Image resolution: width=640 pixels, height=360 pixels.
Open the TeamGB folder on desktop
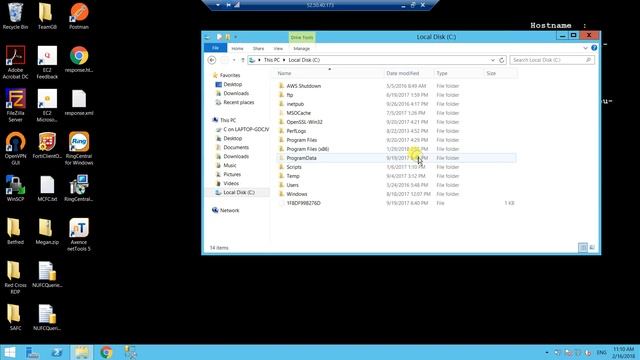47,16
